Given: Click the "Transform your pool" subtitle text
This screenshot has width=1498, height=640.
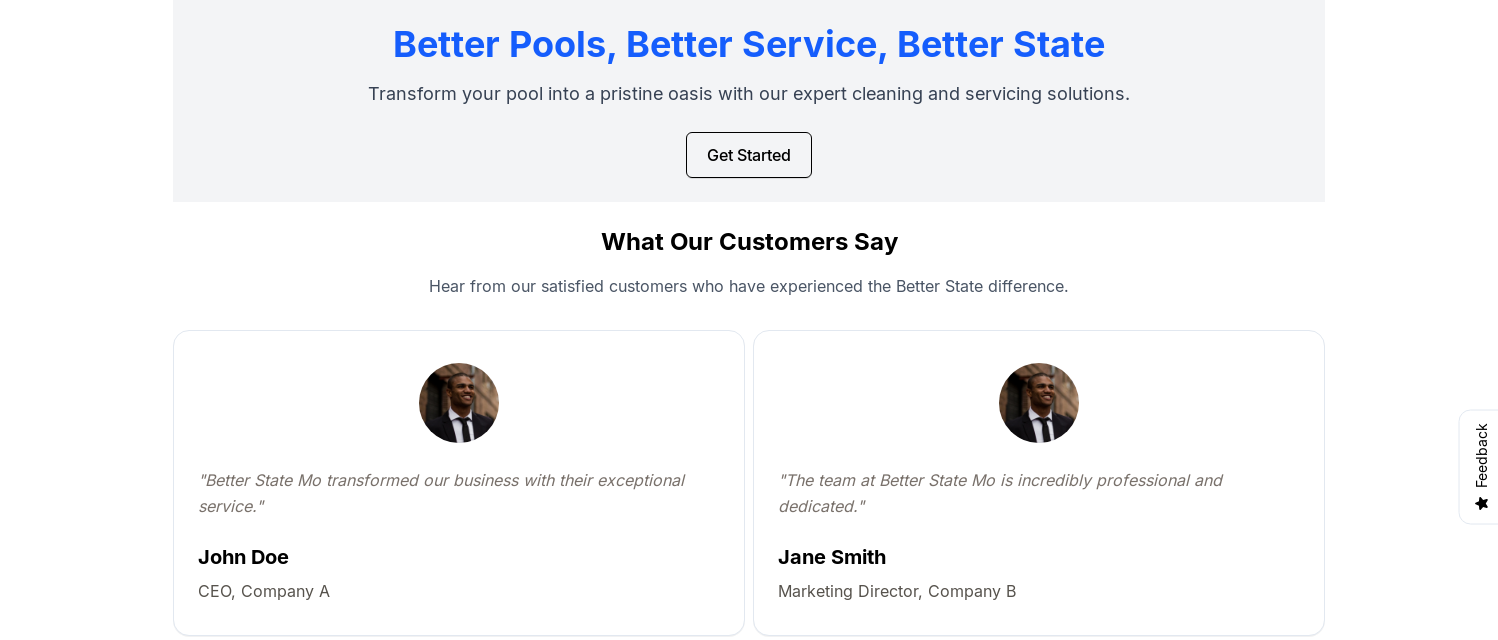Looking at the screenshot, I should tap(748, 94).
